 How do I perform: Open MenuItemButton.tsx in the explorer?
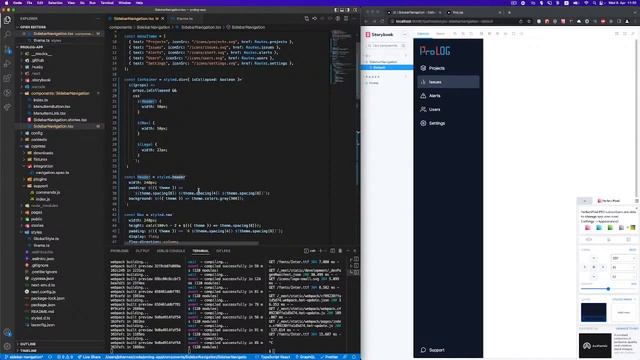[x=52, y=107]
